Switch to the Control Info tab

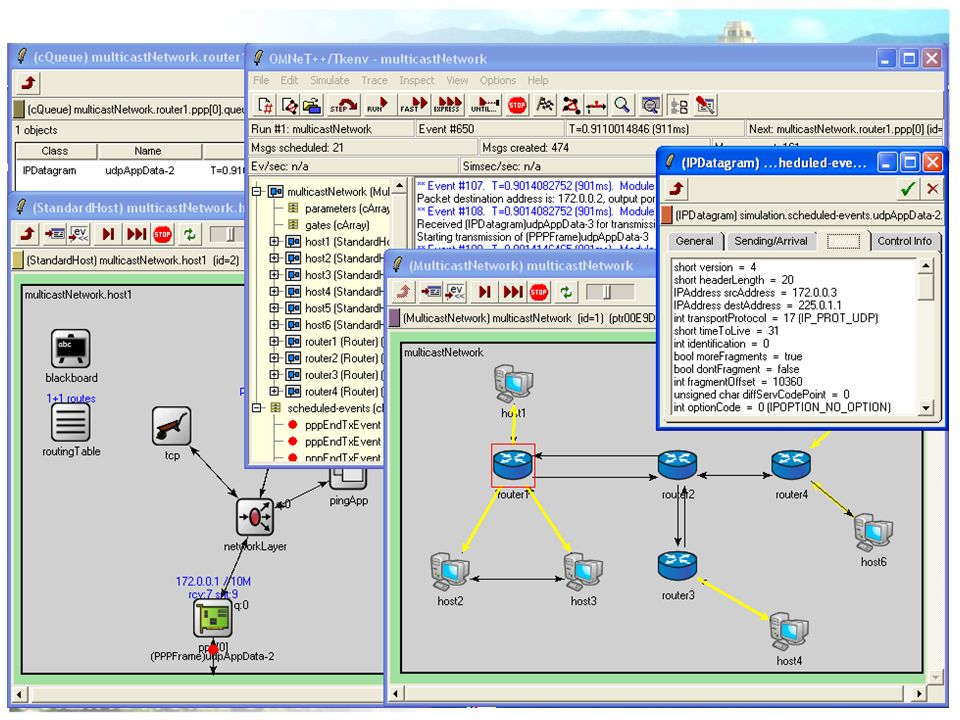tap(904, 241)
